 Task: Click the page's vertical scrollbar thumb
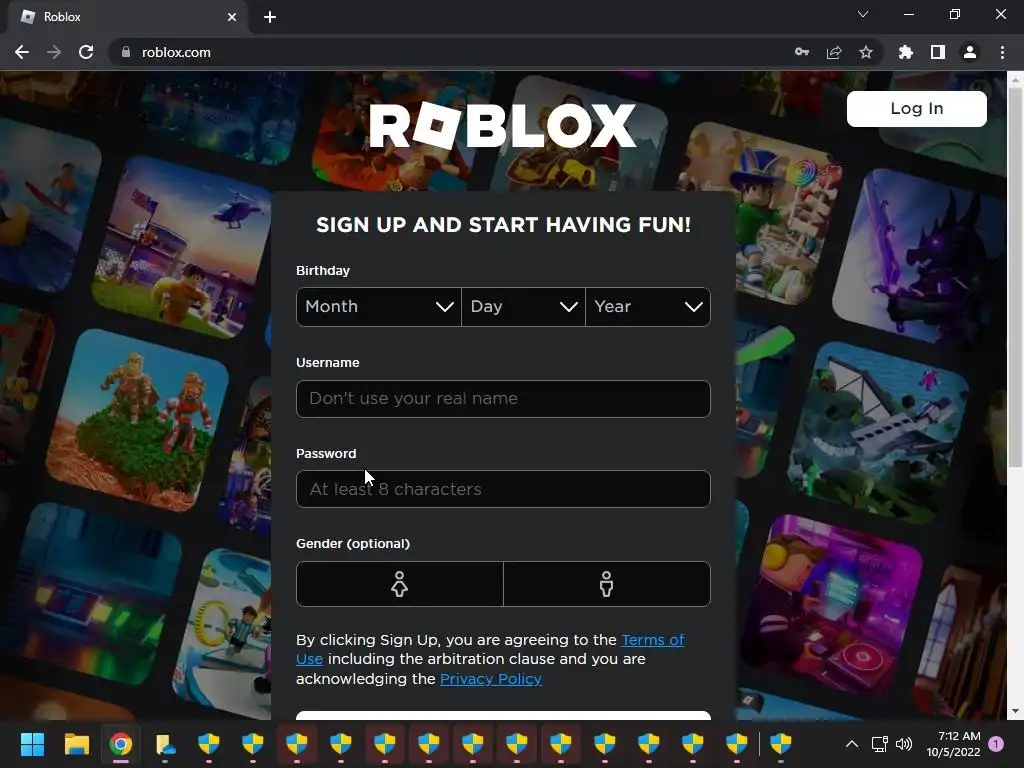click(x=1015, y=278)
